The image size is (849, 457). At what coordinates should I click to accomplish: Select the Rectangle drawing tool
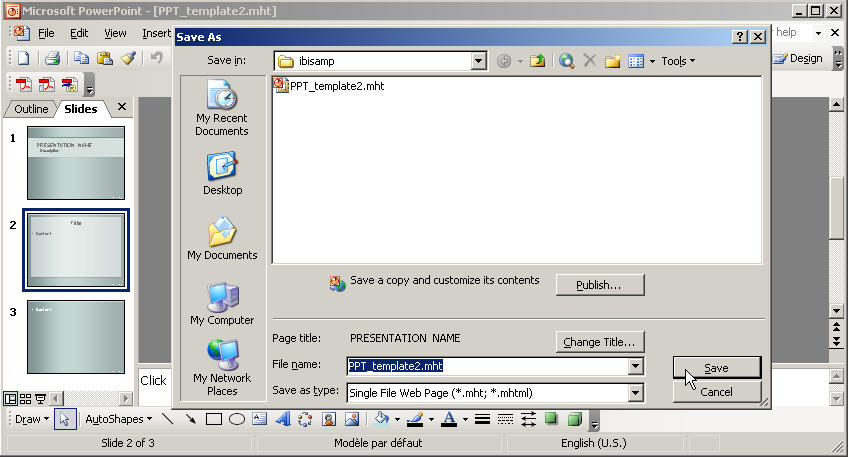pos(213,419)
